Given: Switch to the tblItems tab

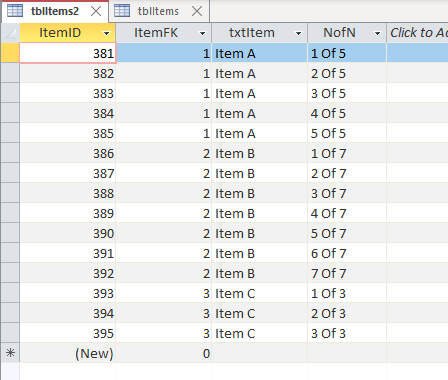Looking at the screenshot, I should [158, 11].
